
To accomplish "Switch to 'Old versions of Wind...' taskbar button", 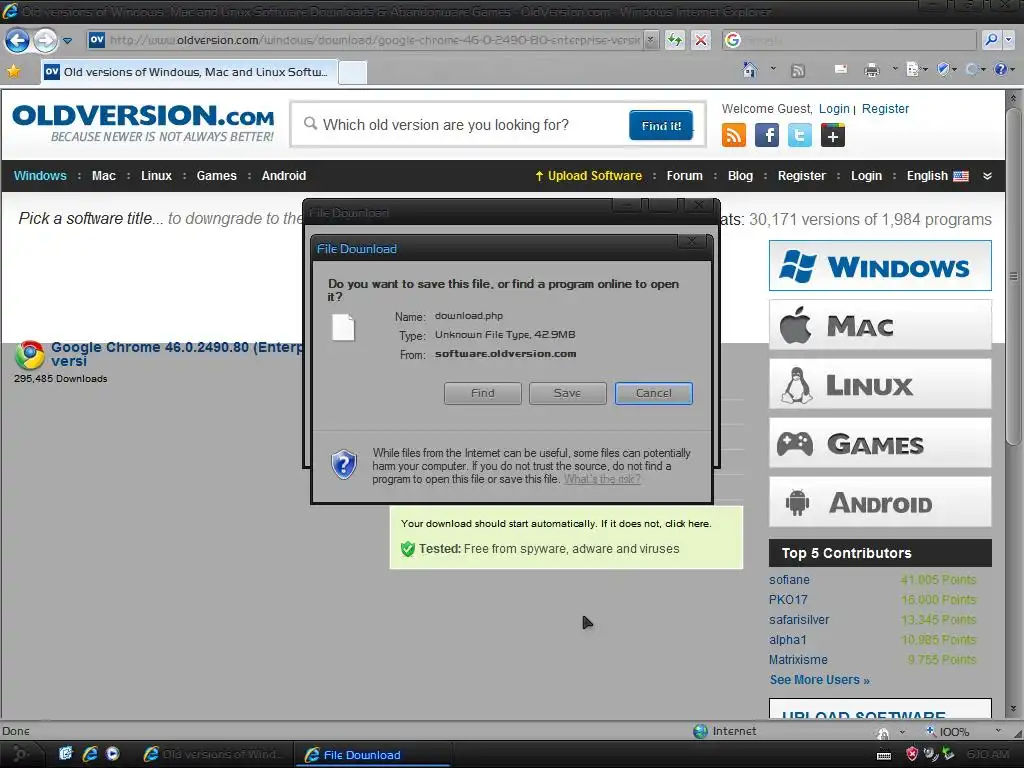I will [x=214, y=754].
